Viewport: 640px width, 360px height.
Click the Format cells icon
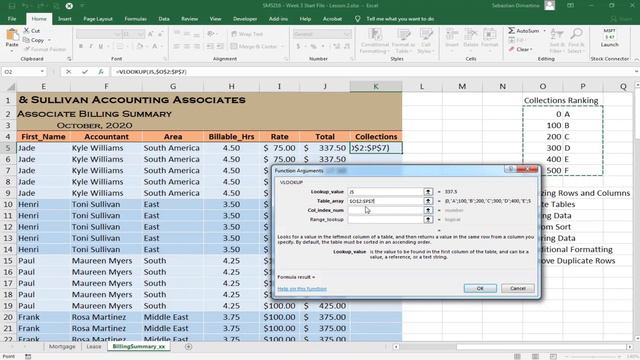tap(489, 34)
